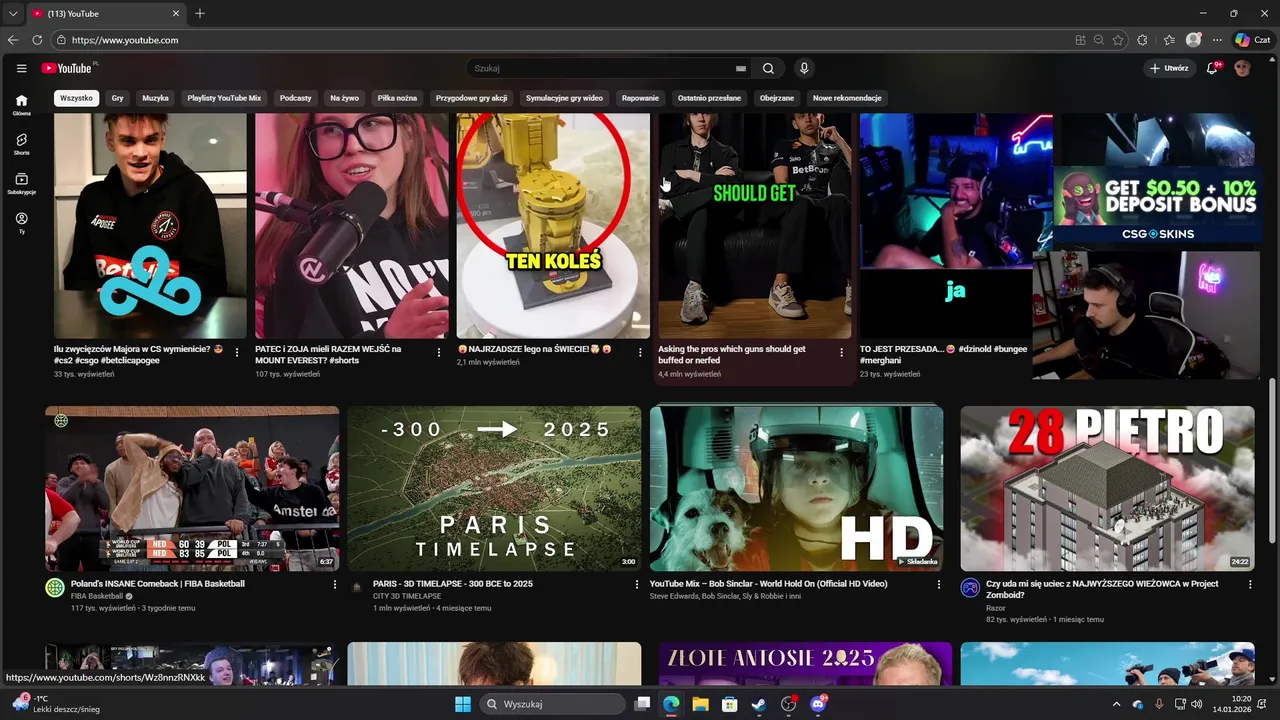
Task: Open File Explorer from the taskbar
Action: (700, 704)
